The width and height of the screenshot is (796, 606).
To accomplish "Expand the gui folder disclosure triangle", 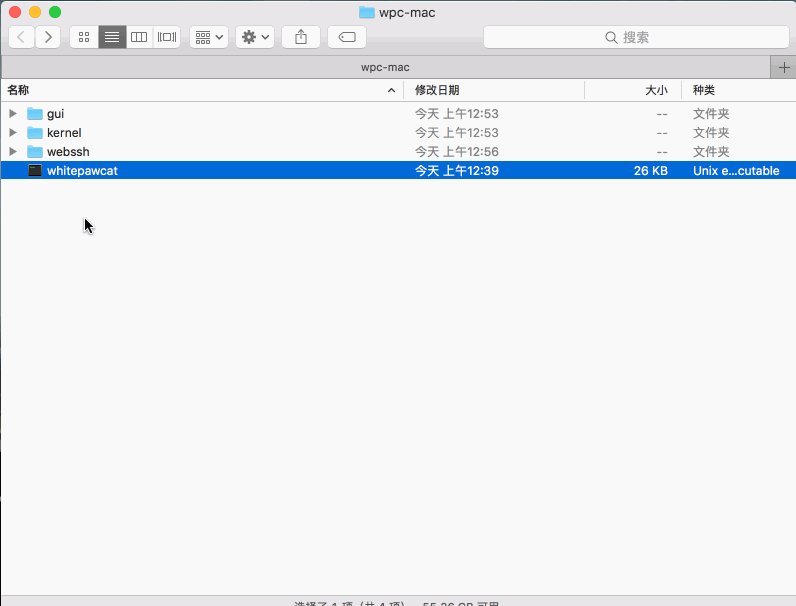I will [x=13, y=113].
